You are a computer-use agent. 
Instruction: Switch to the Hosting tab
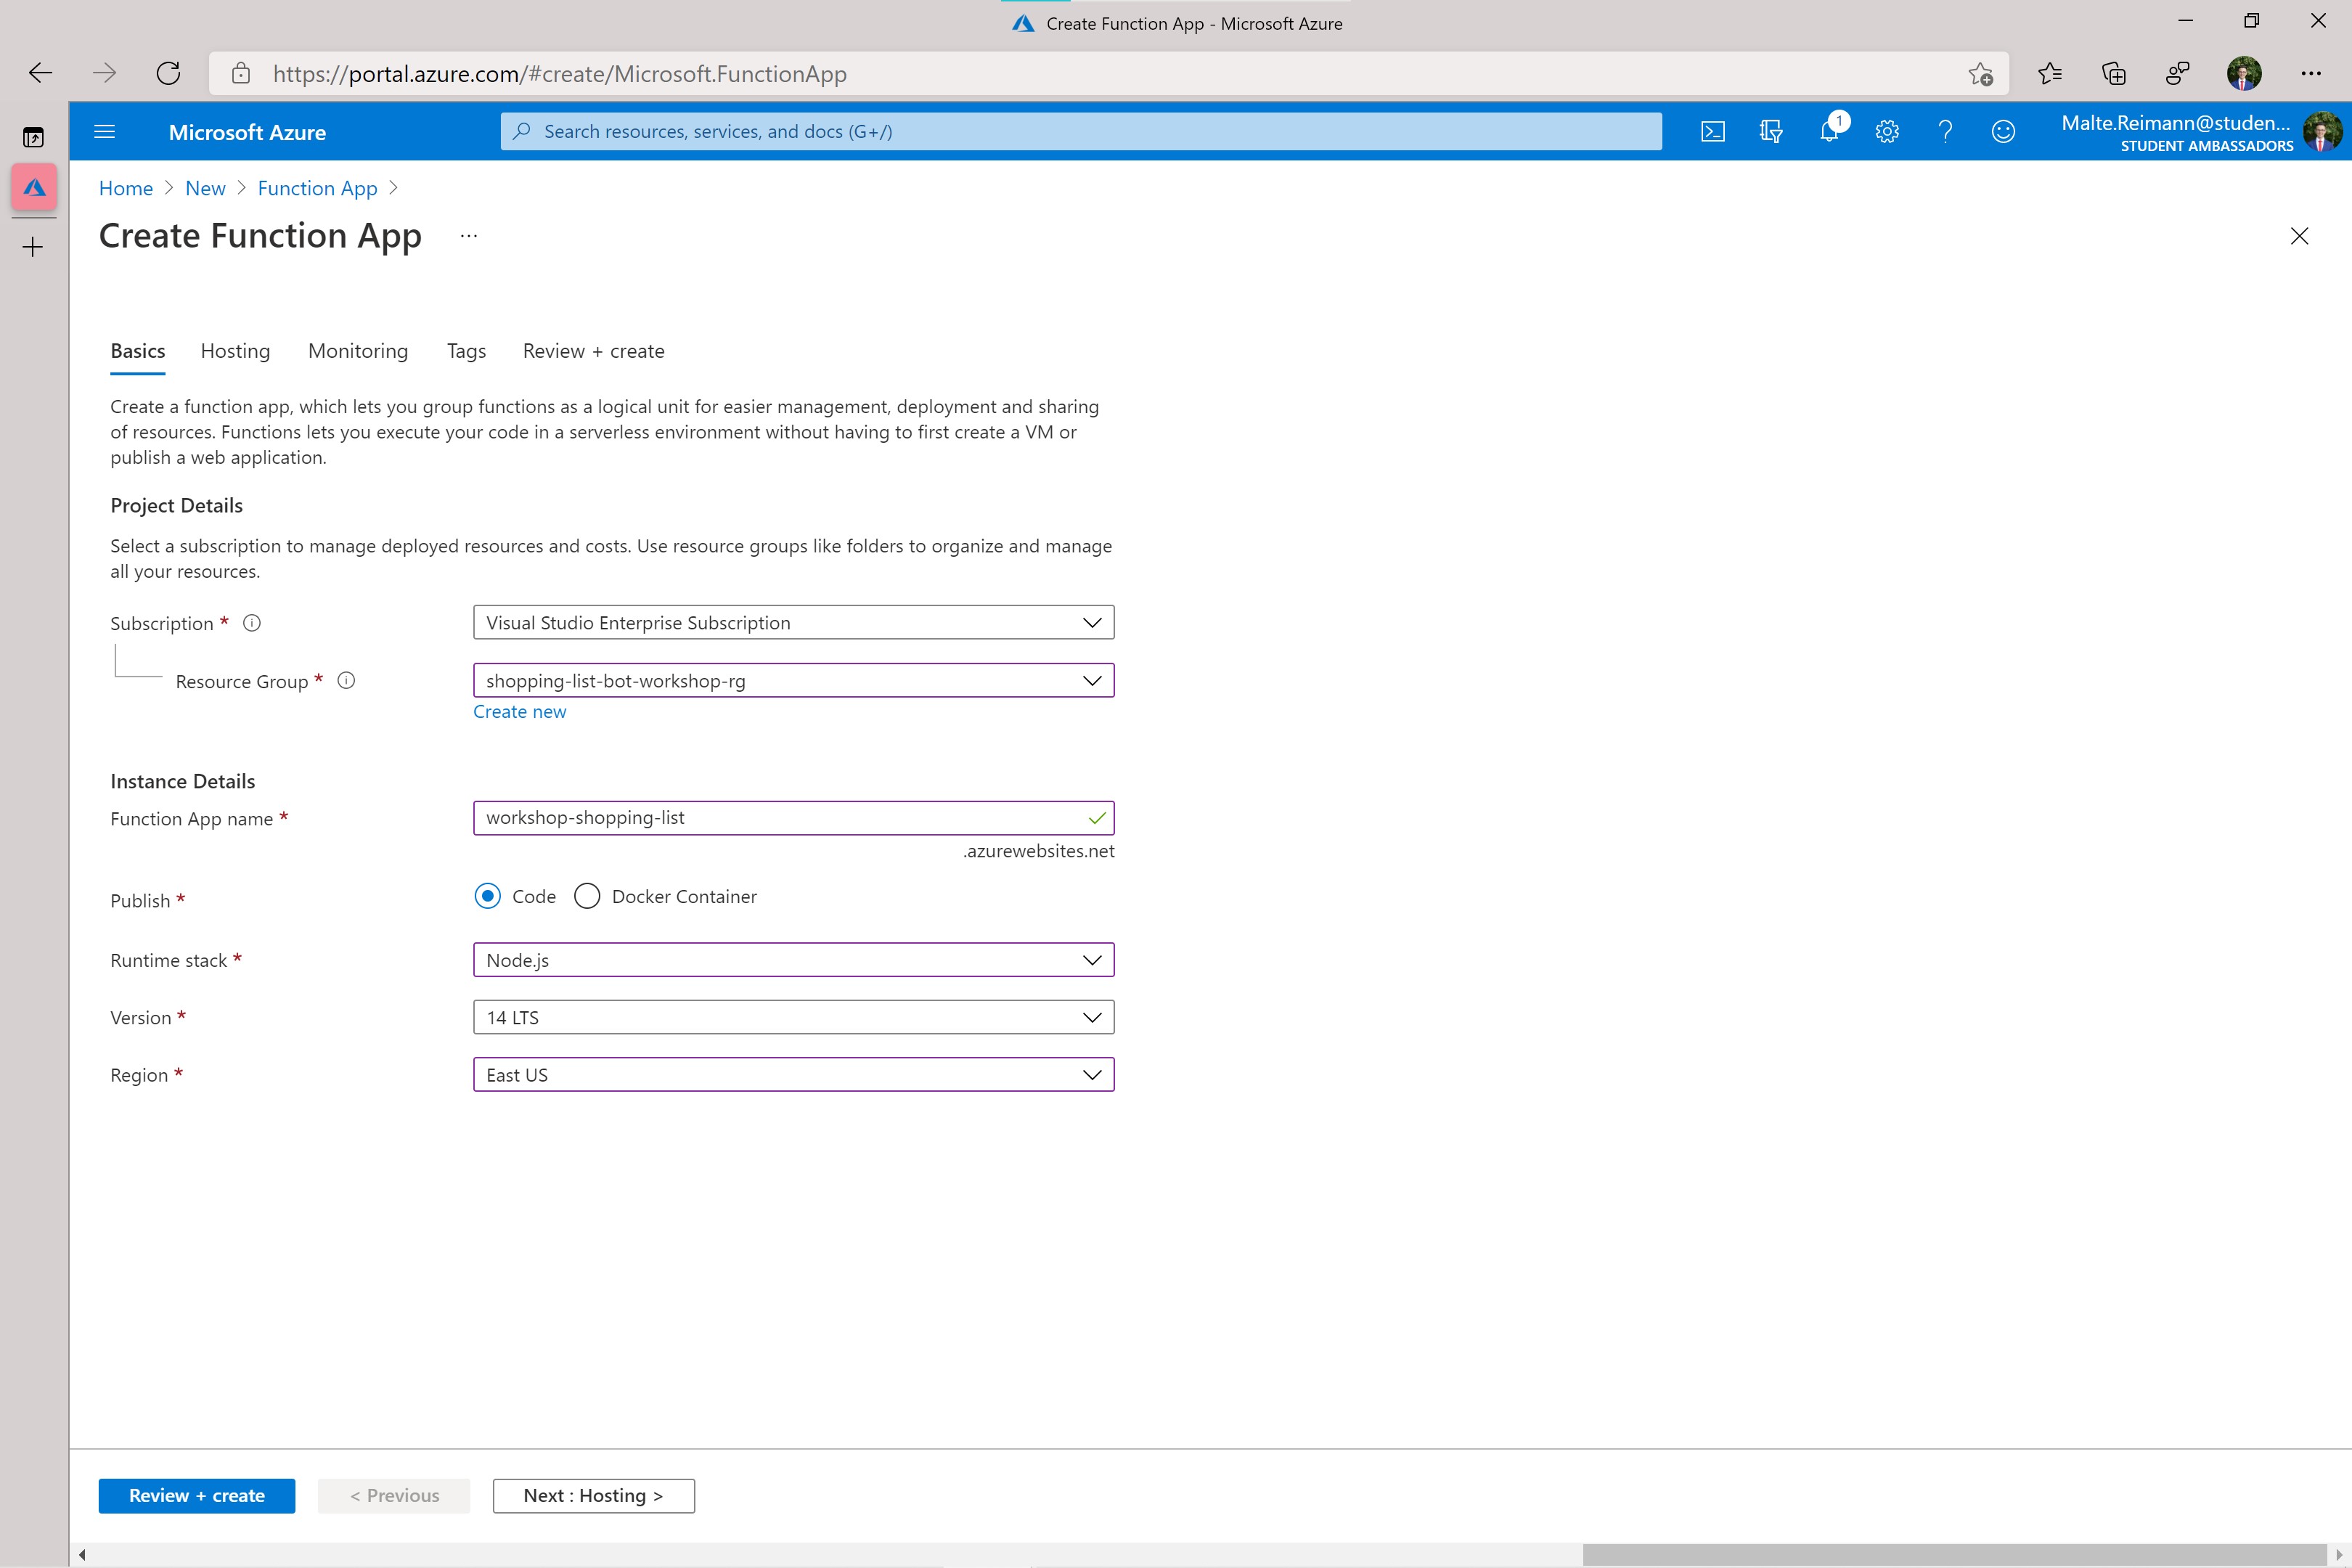234,348
